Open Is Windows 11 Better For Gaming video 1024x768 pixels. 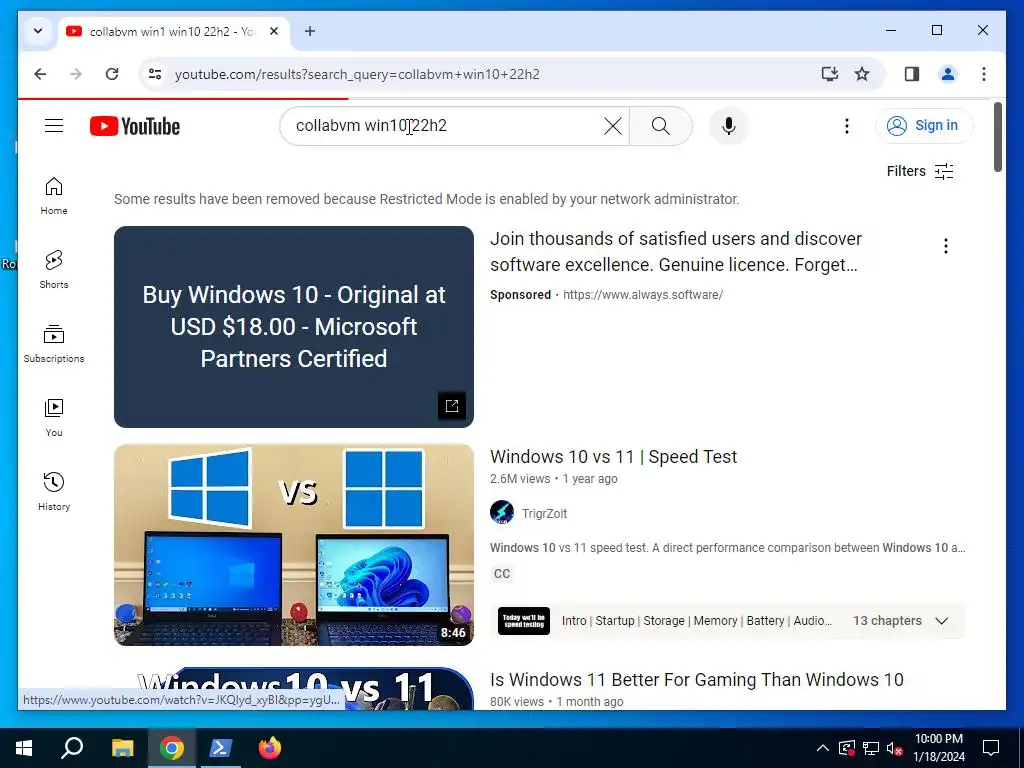(697, 680)
